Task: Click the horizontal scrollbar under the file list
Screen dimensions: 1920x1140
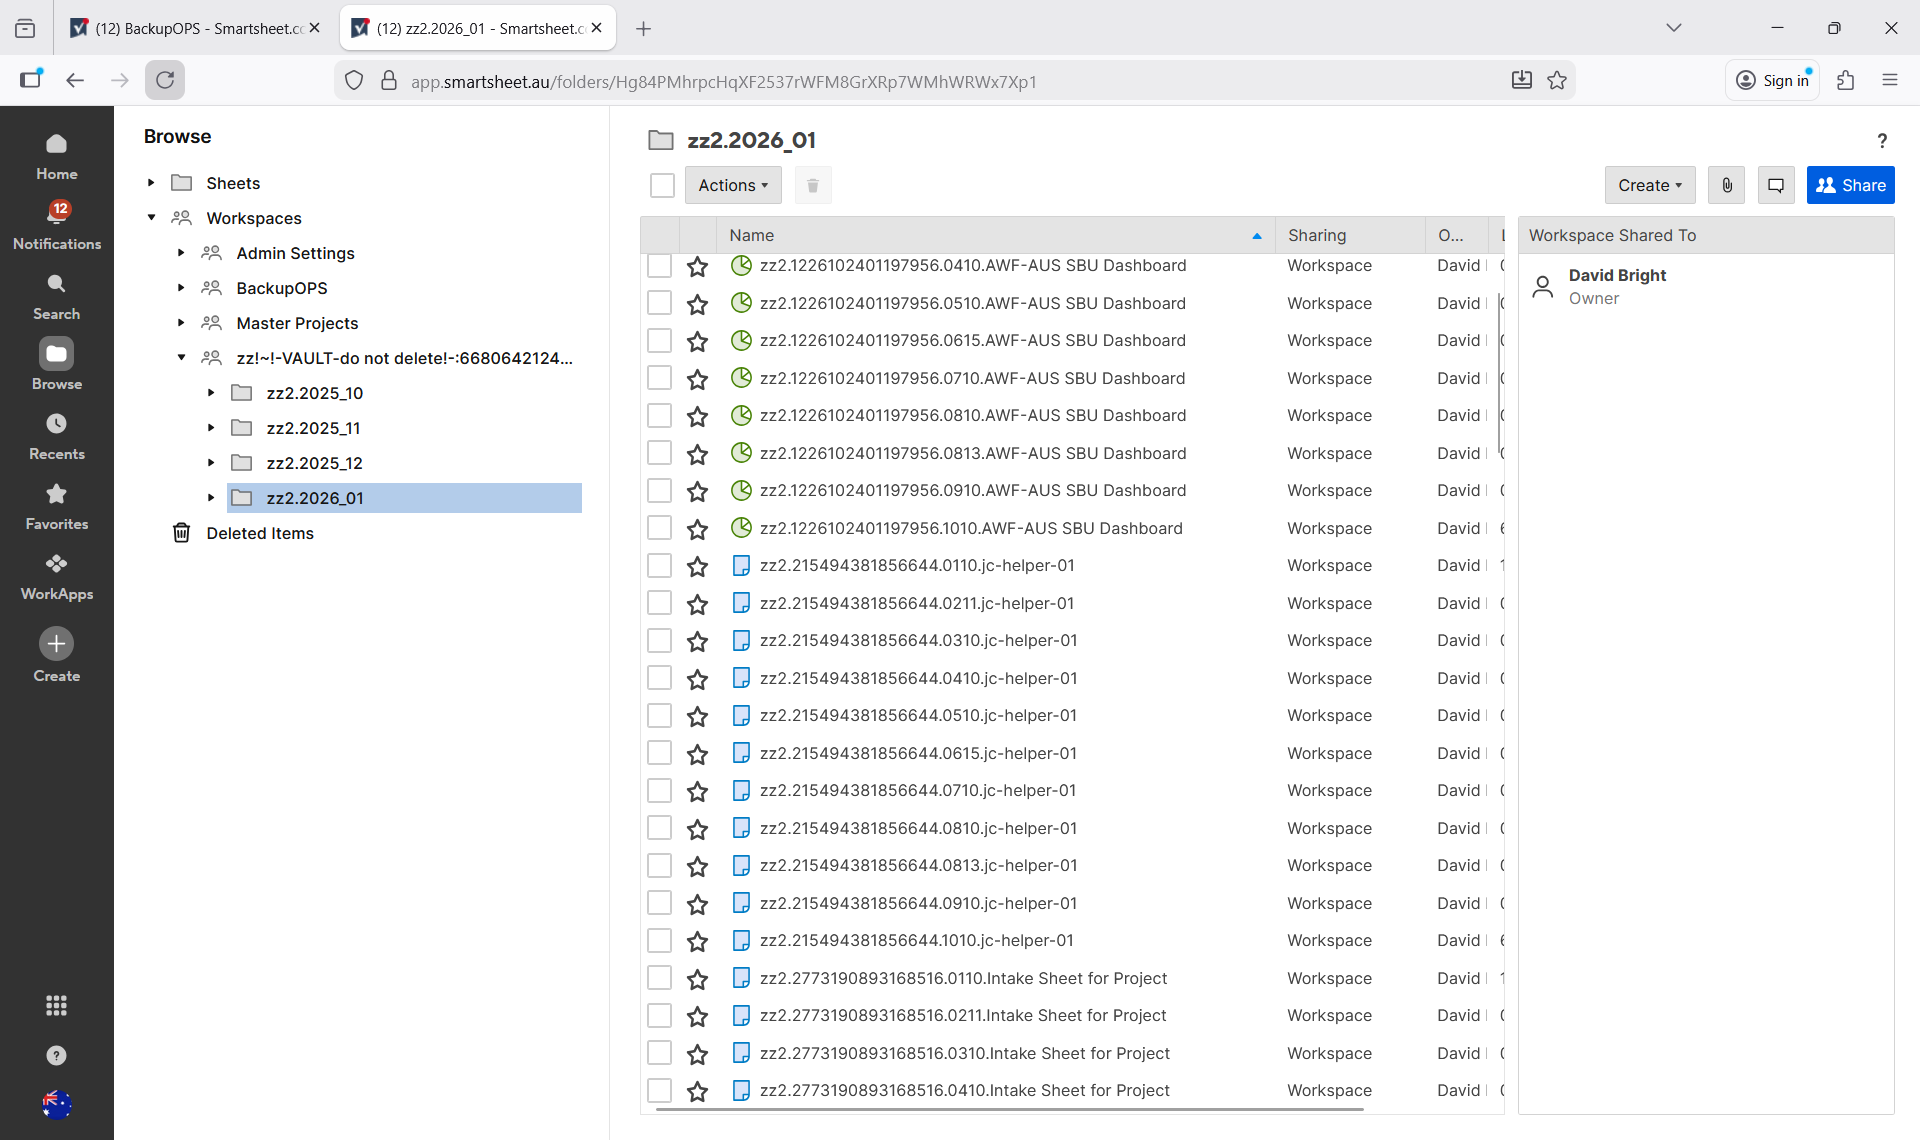Action: (x=1010, y=1109)
